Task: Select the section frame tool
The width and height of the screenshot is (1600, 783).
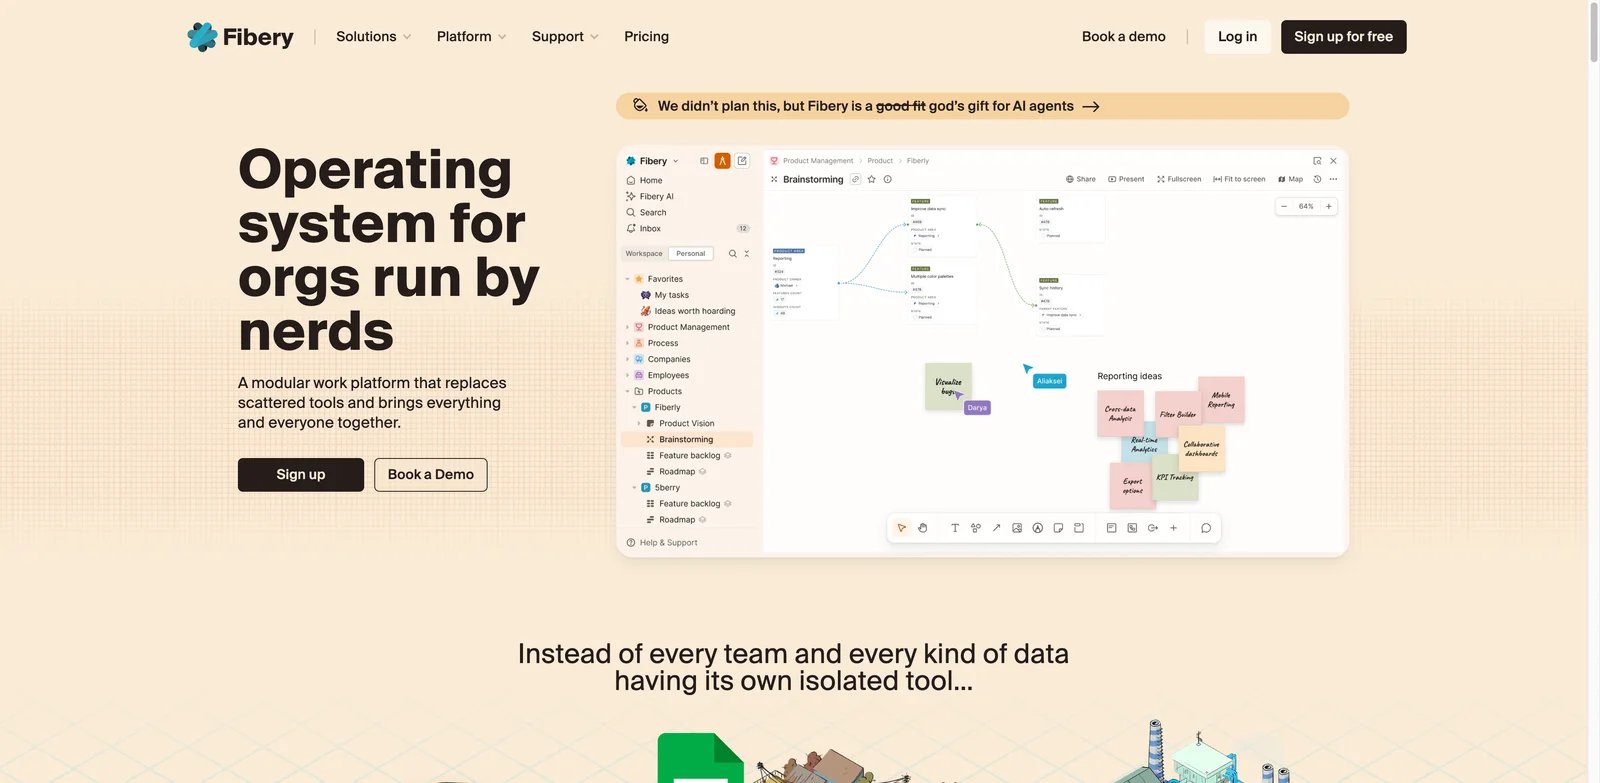Action: pos(1079,528)
